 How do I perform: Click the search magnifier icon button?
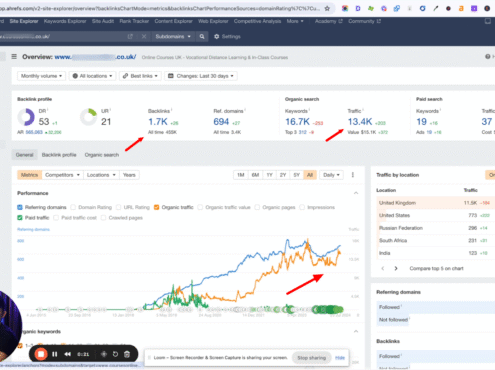(202, 37)
